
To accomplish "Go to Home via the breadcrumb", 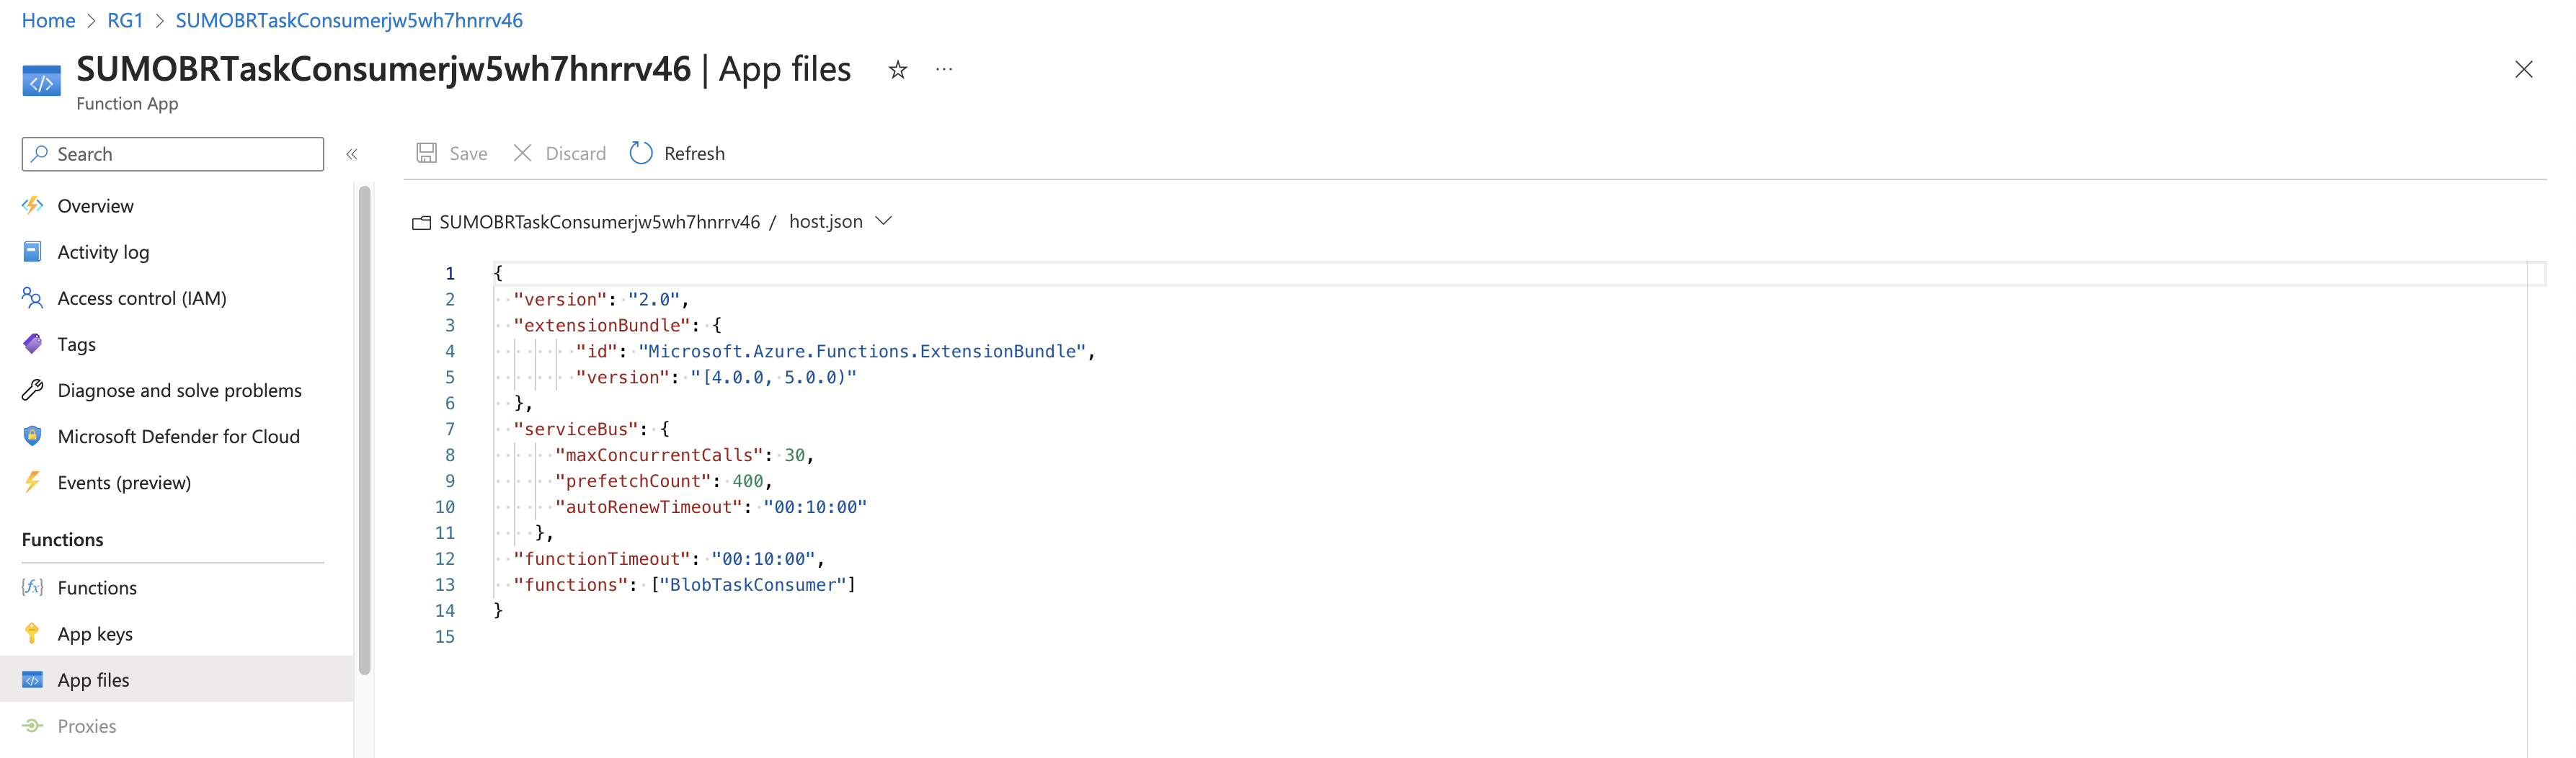I will 47,20.
